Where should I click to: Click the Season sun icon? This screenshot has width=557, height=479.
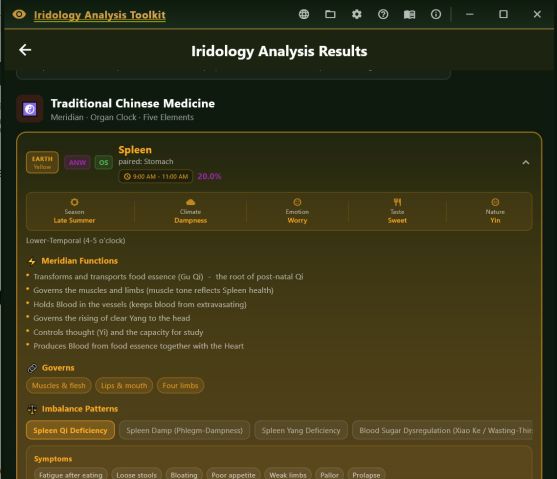click(74, 202)
